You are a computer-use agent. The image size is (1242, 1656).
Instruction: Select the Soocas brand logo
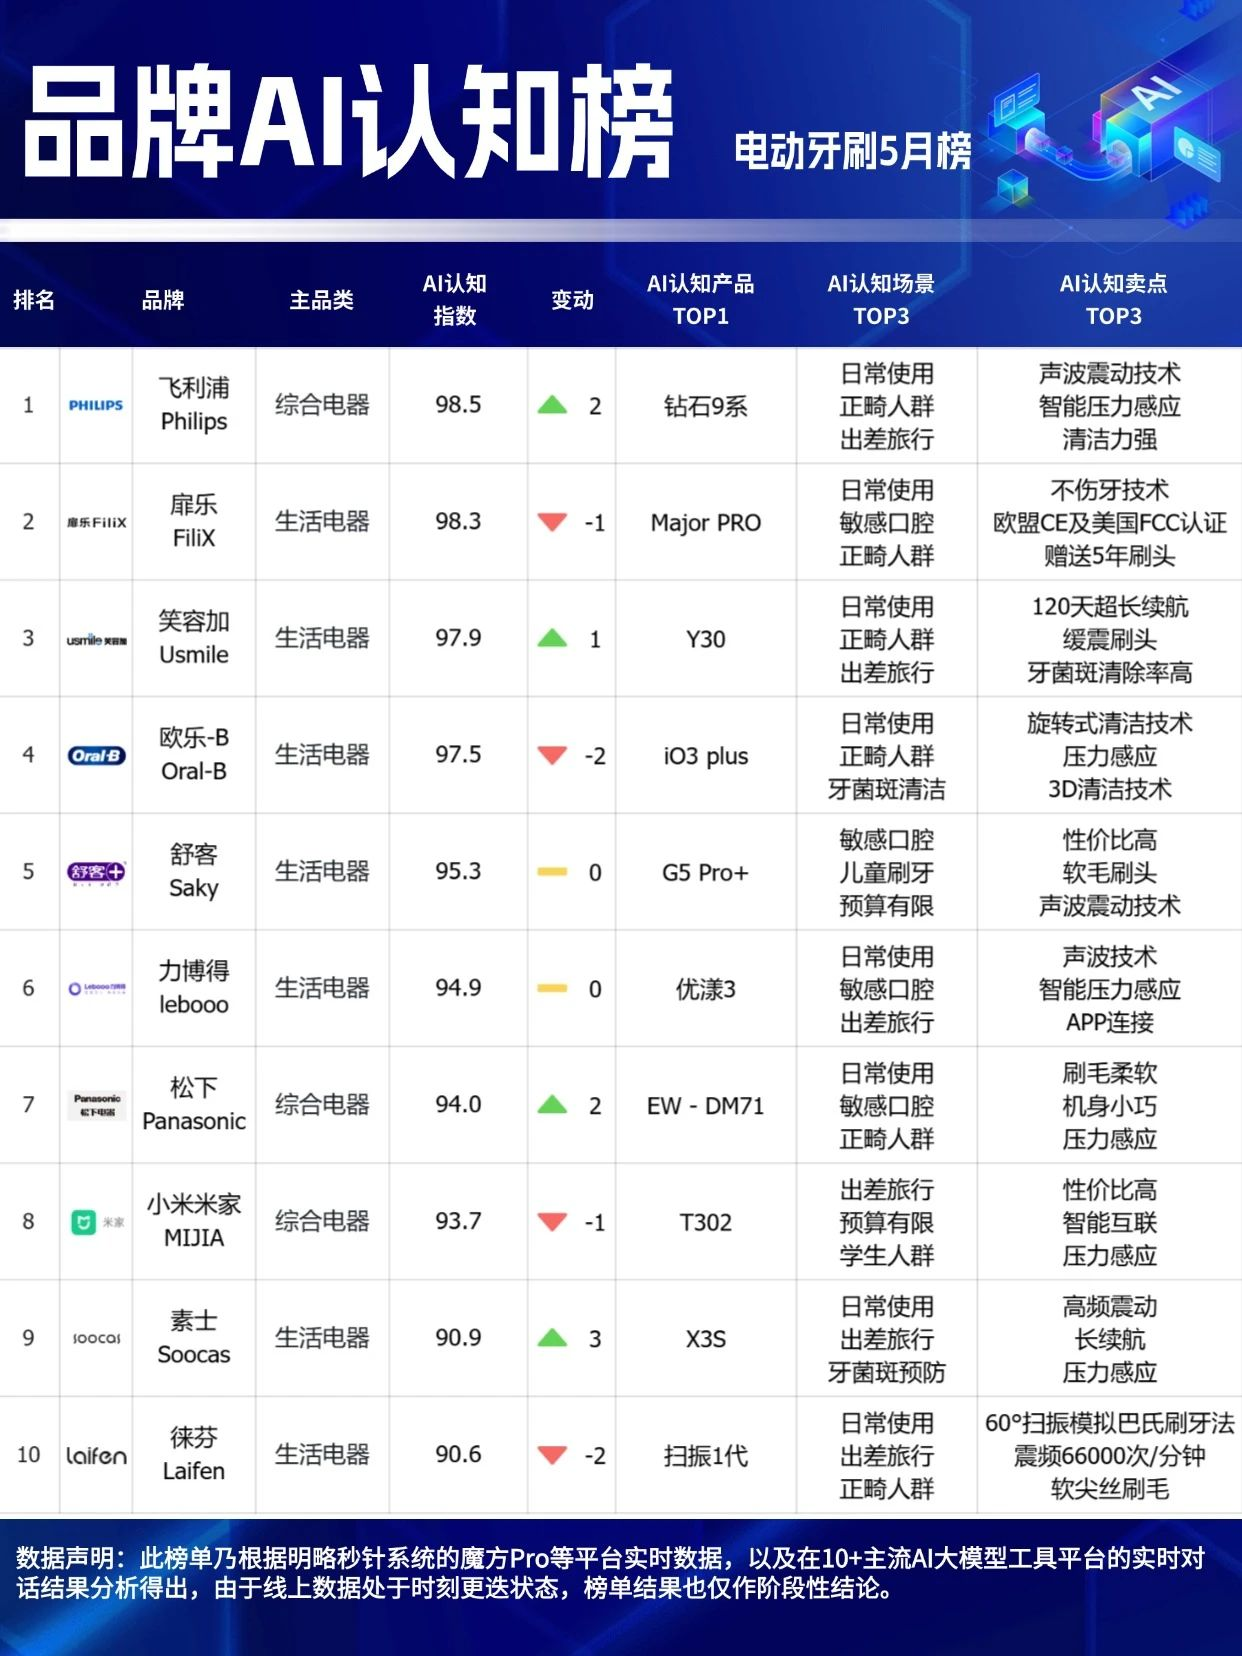[96, 1338]
